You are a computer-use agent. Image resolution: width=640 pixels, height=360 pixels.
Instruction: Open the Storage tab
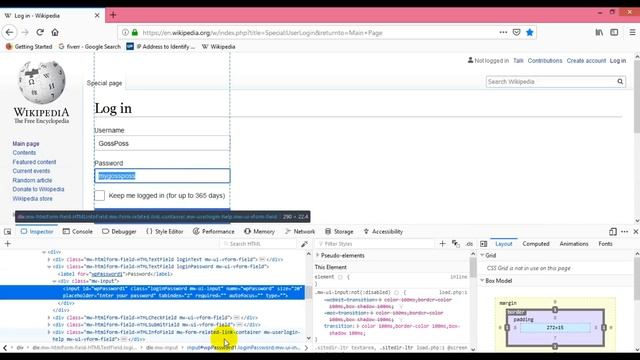(x=339, y=231)
